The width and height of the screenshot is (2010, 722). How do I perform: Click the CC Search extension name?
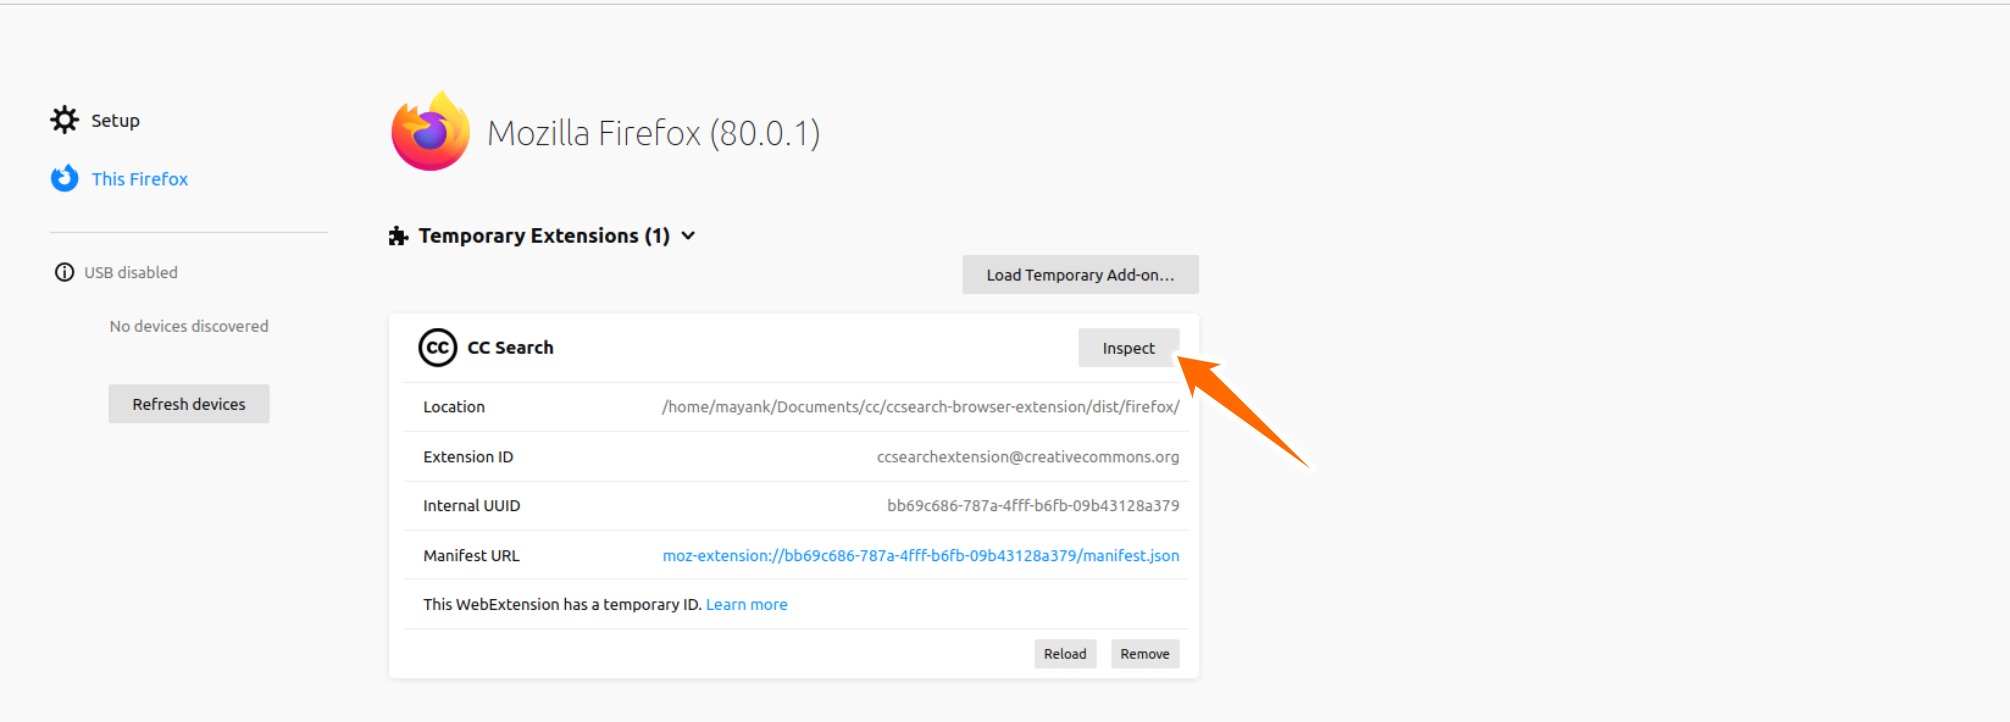click(510, 348)
